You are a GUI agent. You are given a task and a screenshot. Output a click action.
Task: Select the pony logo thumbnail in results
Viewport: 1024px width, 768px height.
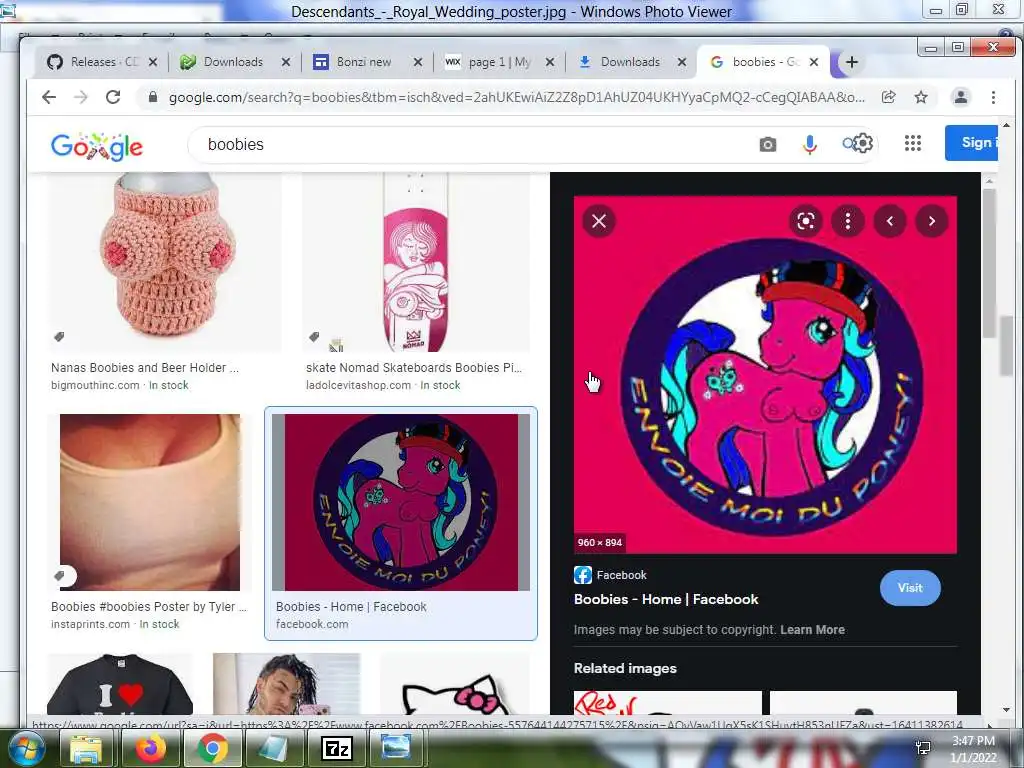click(401, 502)
